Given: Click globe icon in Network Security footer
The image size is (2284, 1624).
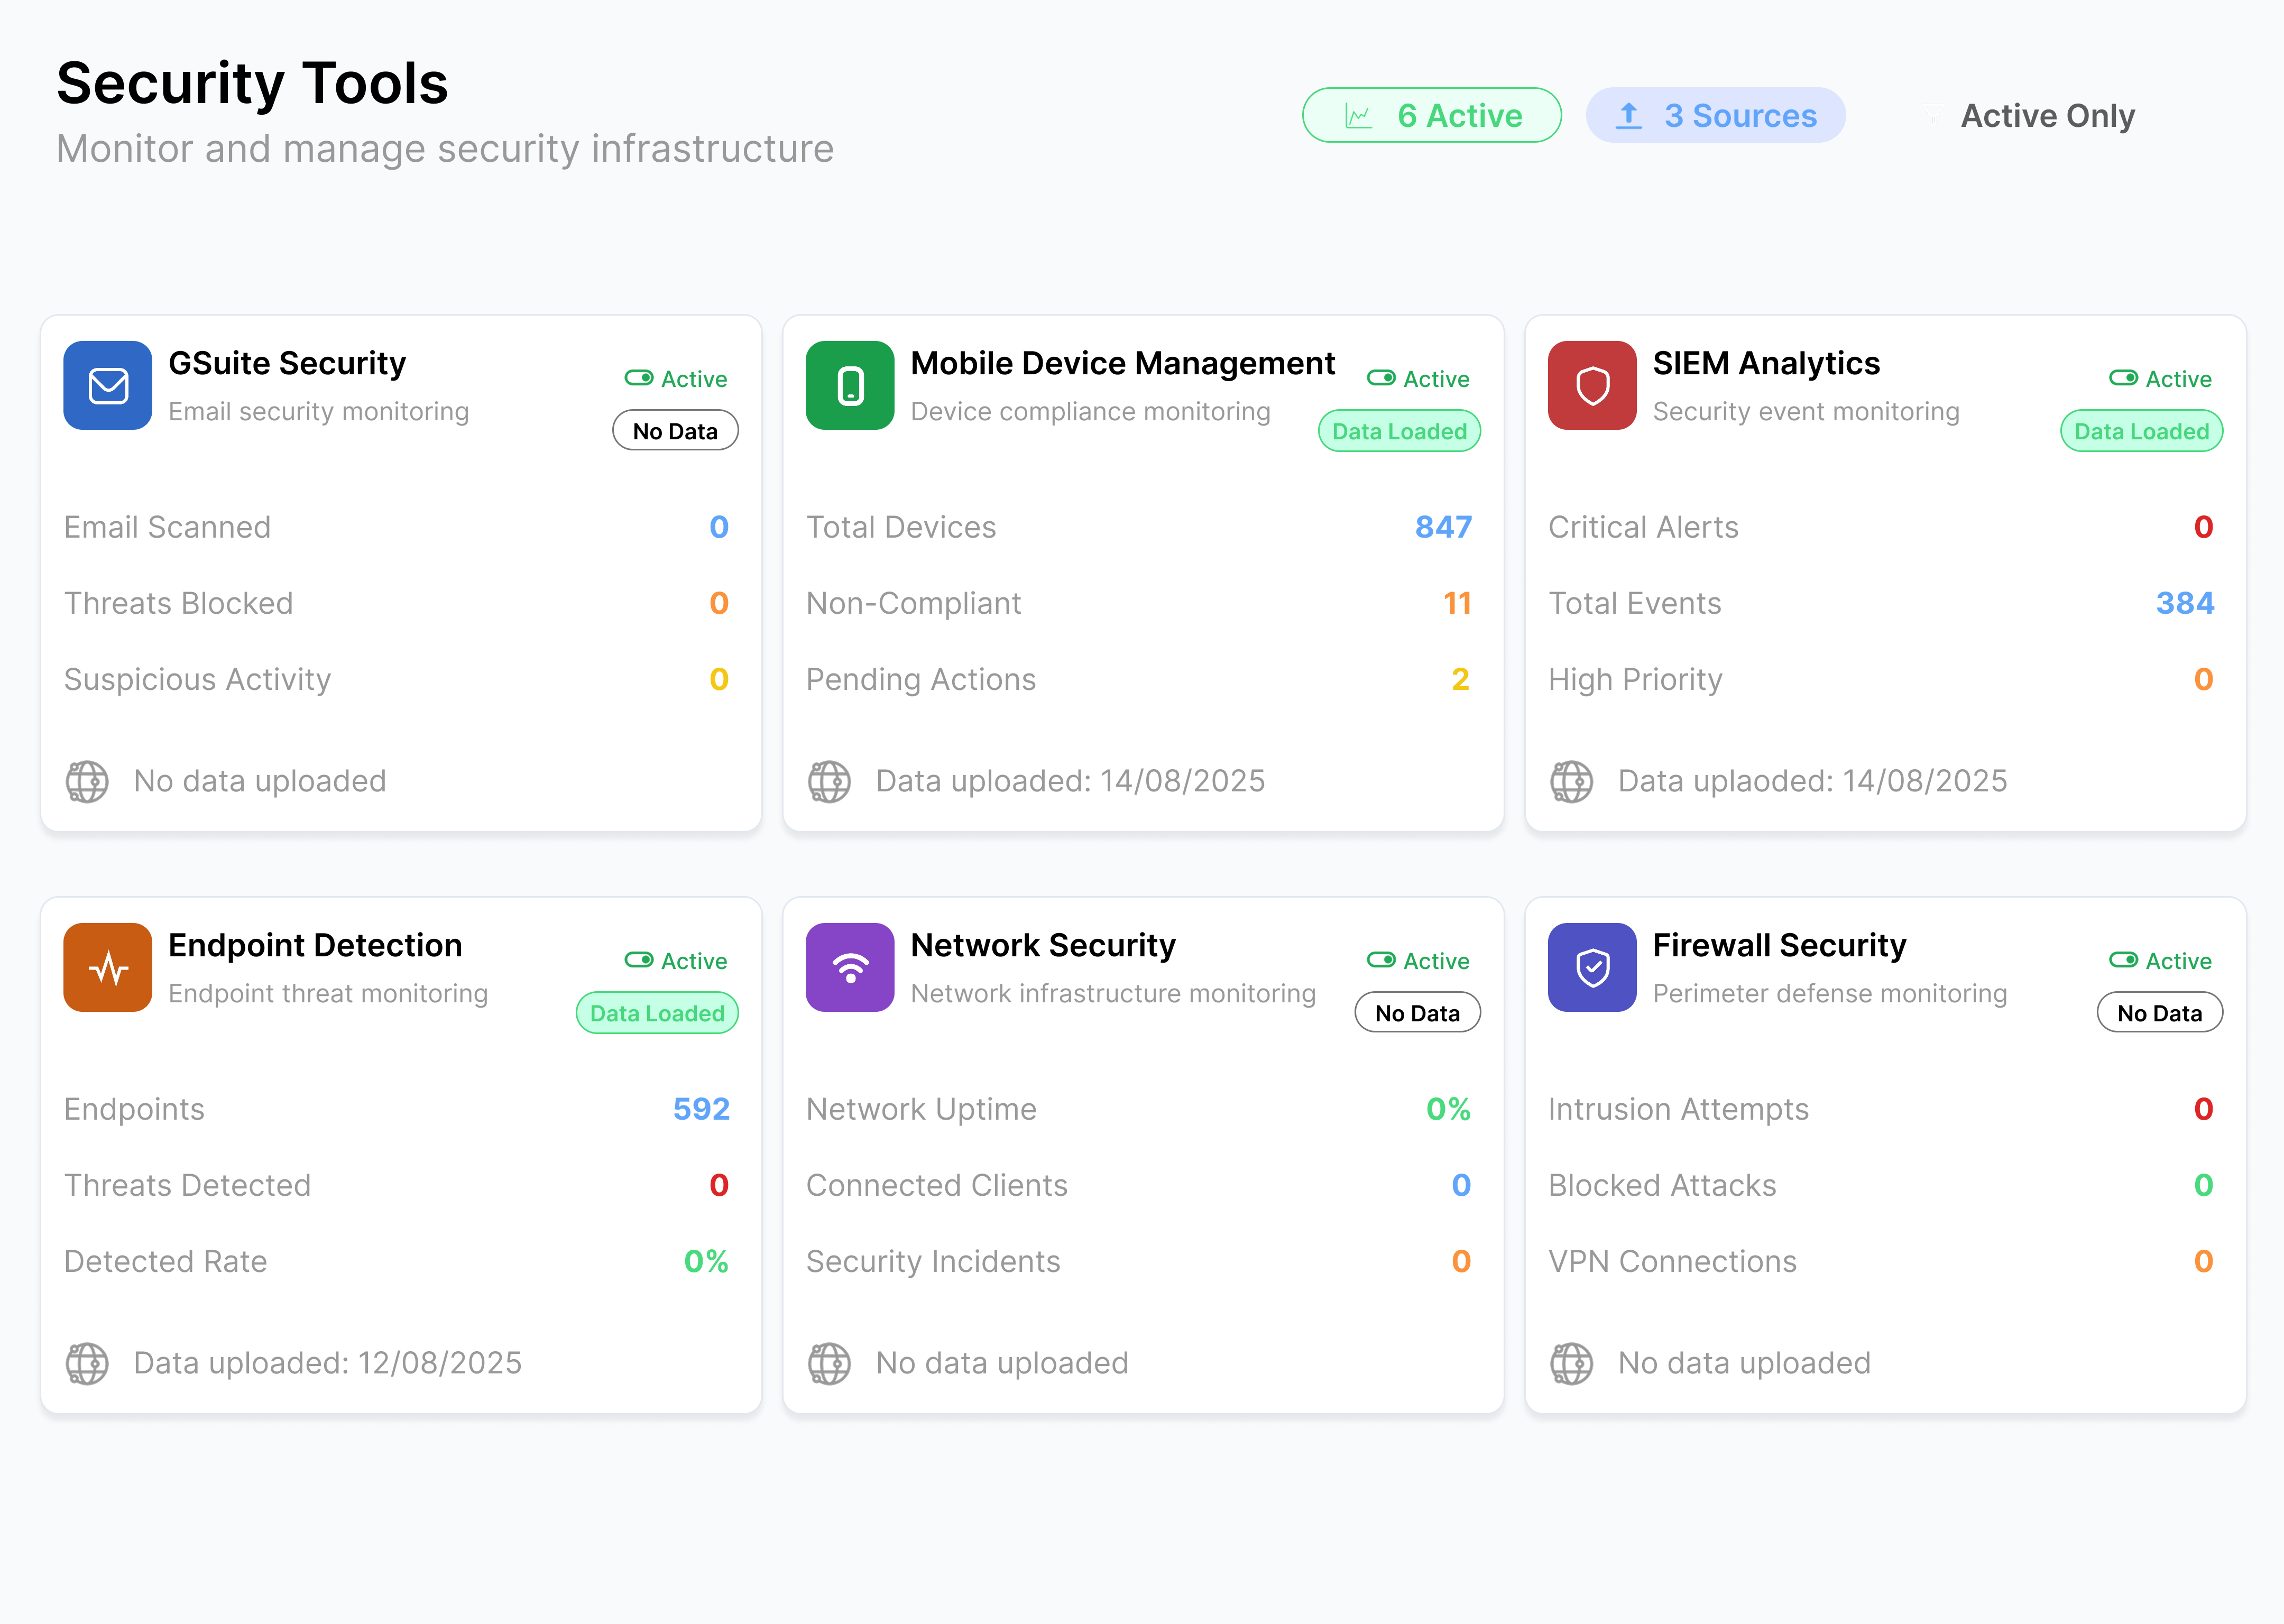Looking at the screenshot, I should point(829,1363).
